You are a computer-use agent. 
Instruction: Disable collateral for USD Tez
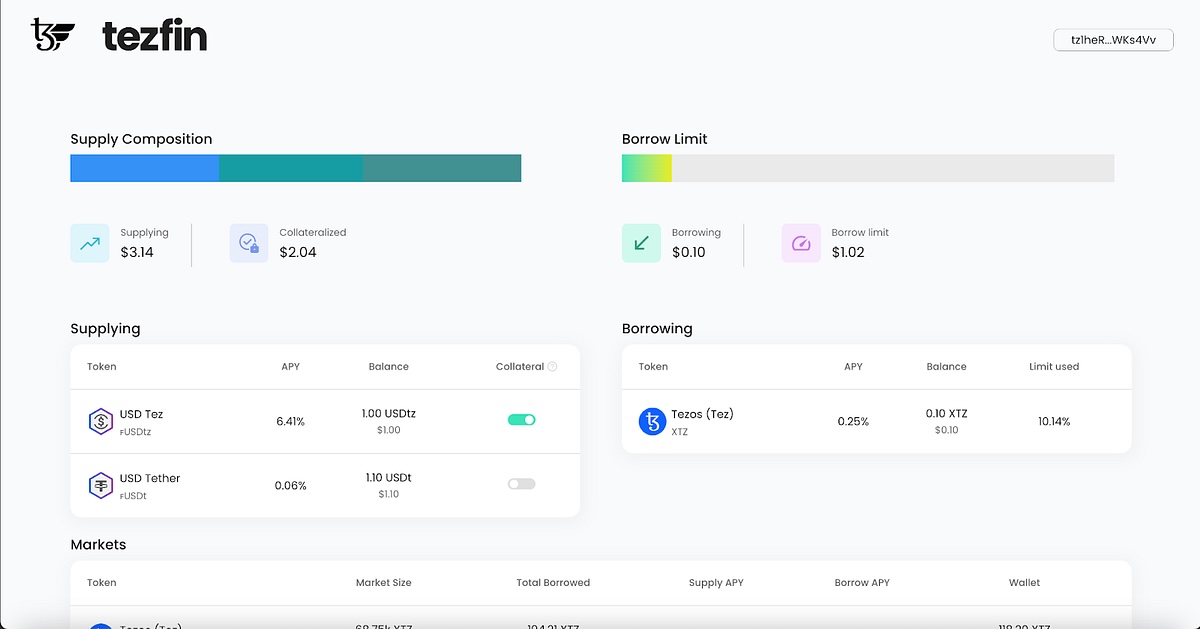coord(522,420)
